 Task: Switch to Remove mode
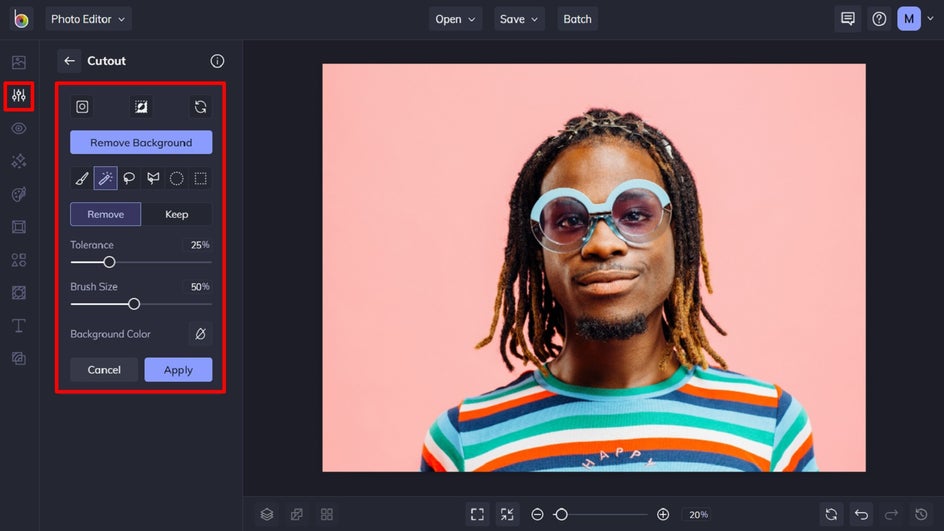pyautogui.click(x=105, y=214)
